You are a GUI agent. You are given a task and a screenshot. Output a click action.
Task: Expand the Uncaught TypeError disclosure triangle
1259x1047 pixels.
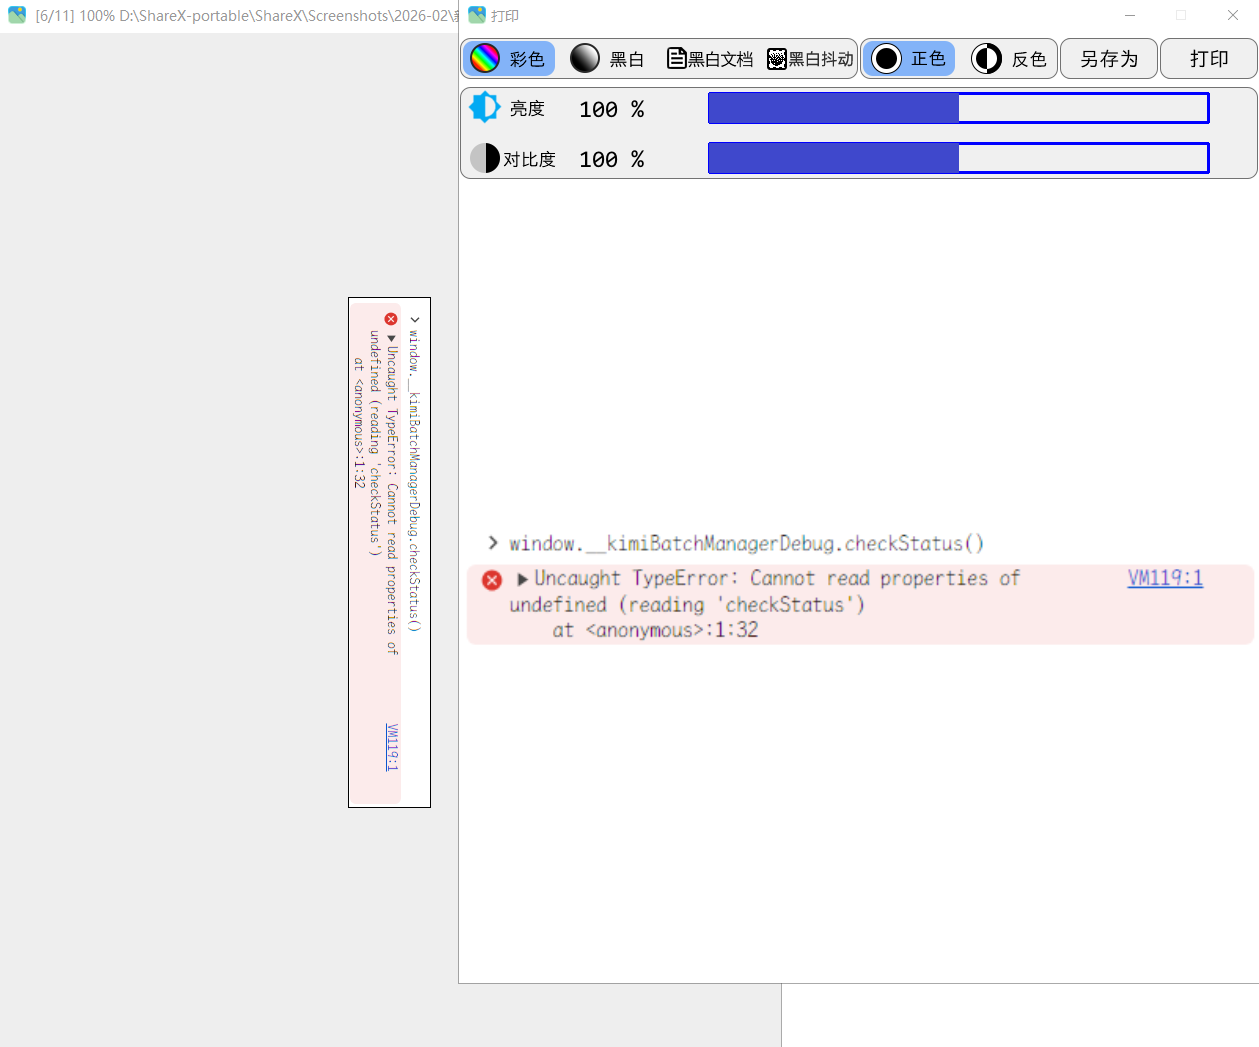click(522, 579)
